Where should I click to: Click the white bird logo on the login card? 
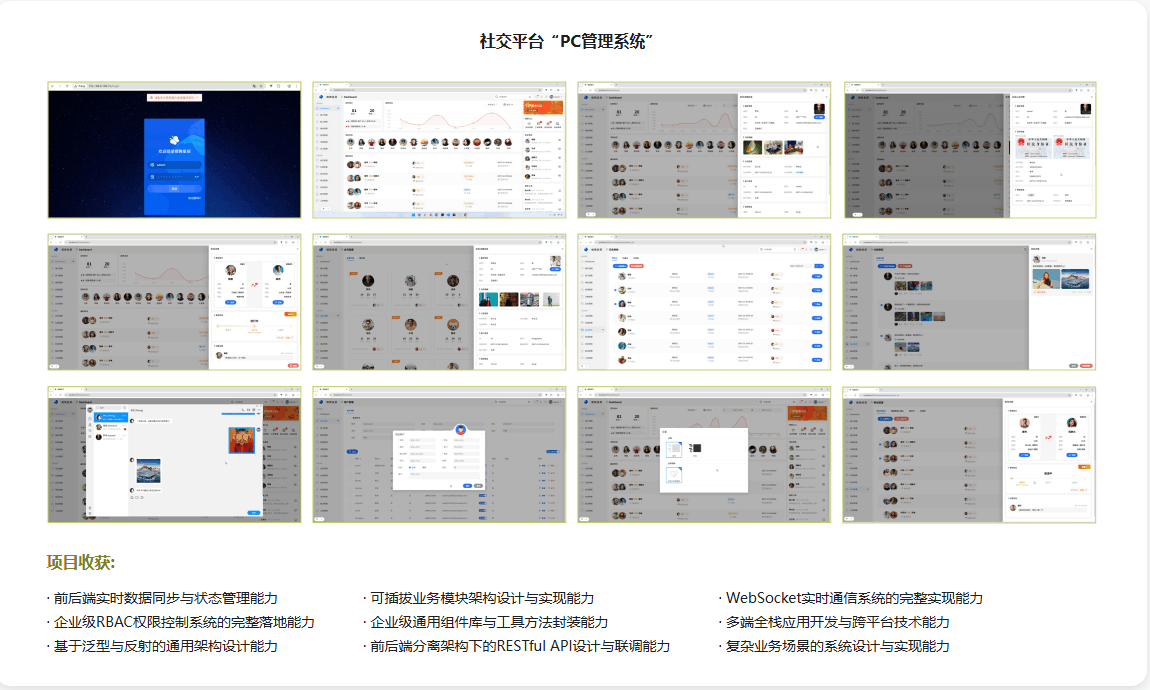(173, 140)
